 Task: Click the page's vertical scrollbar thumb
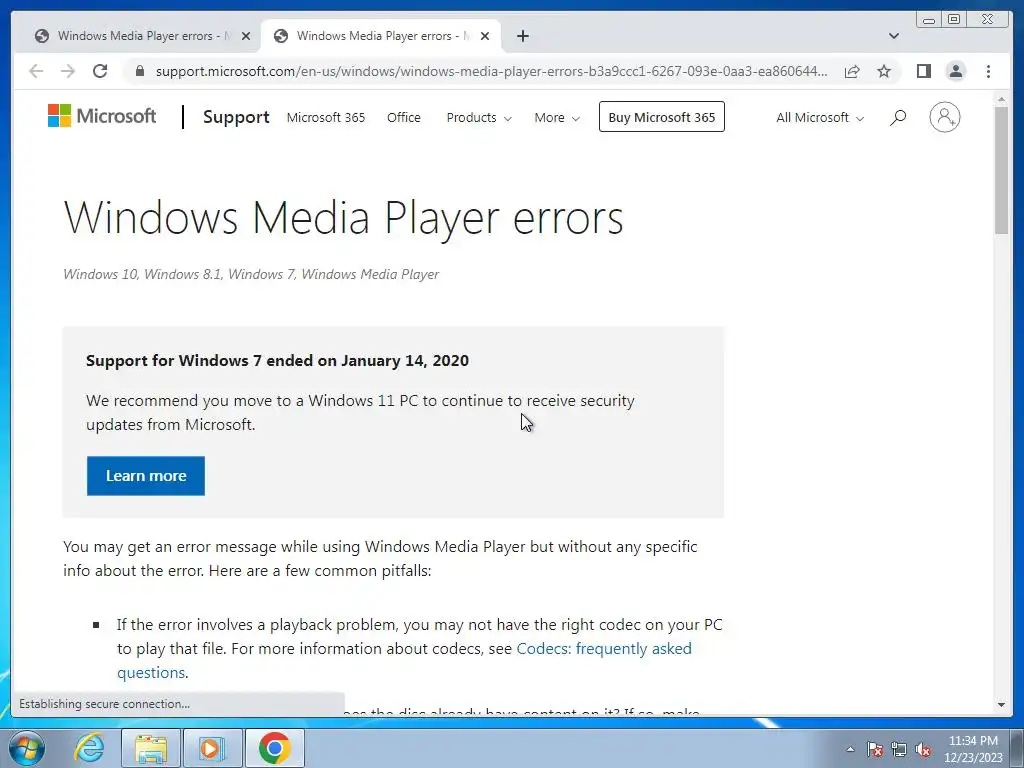[1001, 170]
